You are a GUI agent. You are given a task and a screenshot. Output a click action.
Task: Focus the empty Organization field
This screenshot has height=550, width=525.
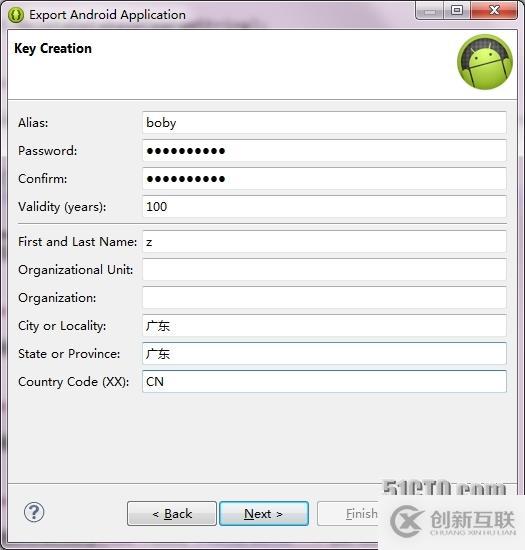(324, 298)
